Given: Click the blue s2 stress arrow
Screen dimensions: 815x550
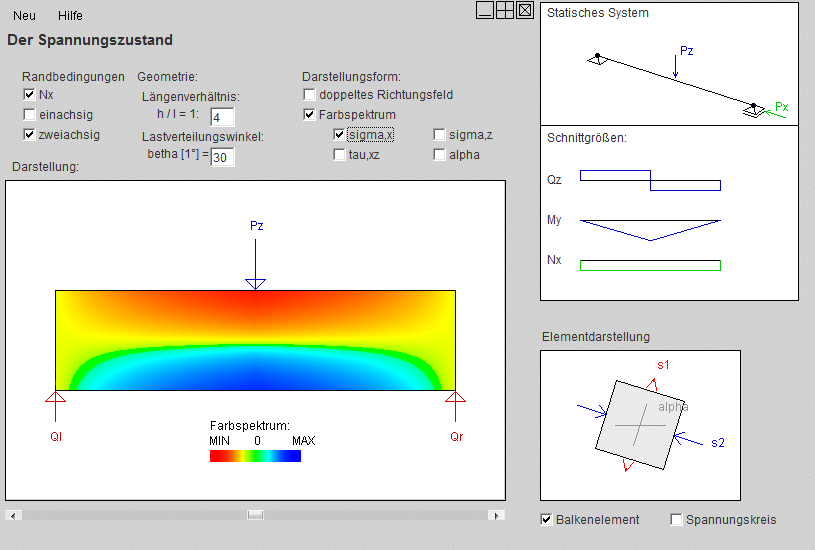Looking at the screenshot, I should 688,439.
